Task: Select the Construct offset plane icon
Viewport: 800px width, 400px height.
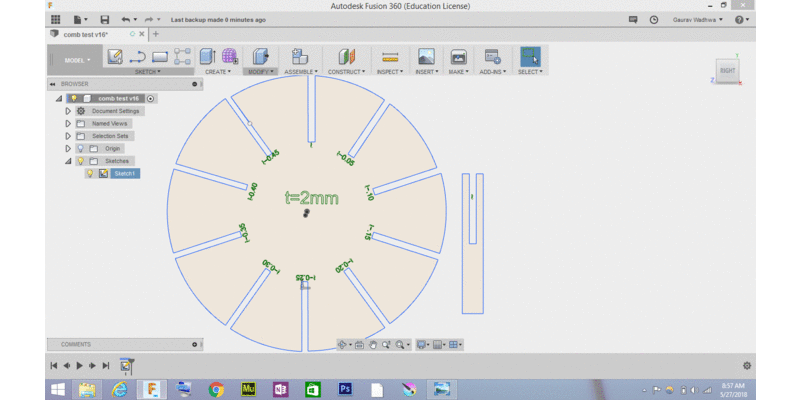Action: [x=347, y=57]
